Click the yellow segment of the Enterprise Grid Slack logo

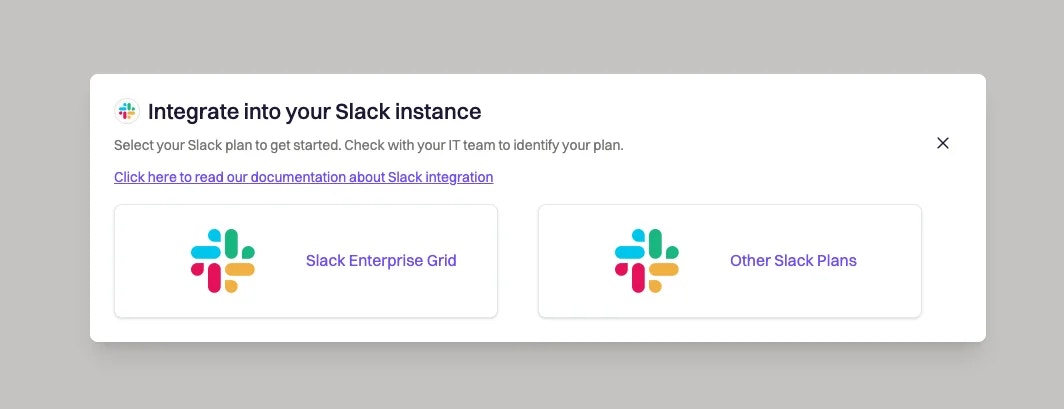point(240,270)
